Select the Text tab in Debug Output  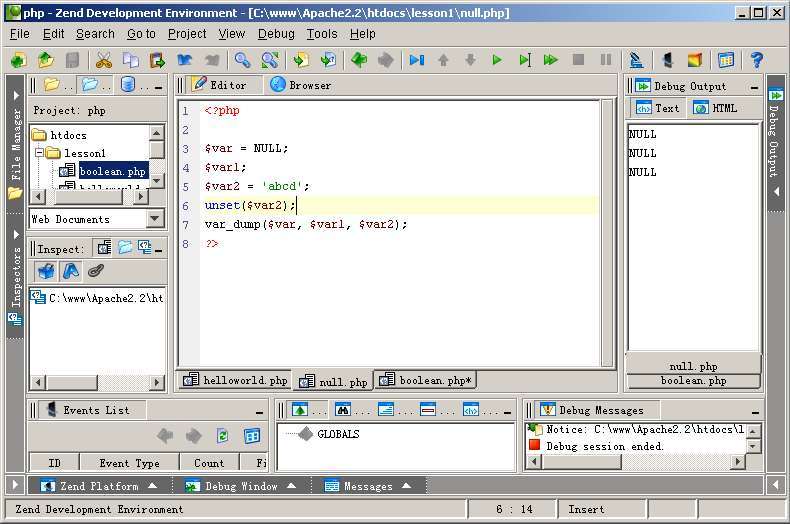pos(657,108)
